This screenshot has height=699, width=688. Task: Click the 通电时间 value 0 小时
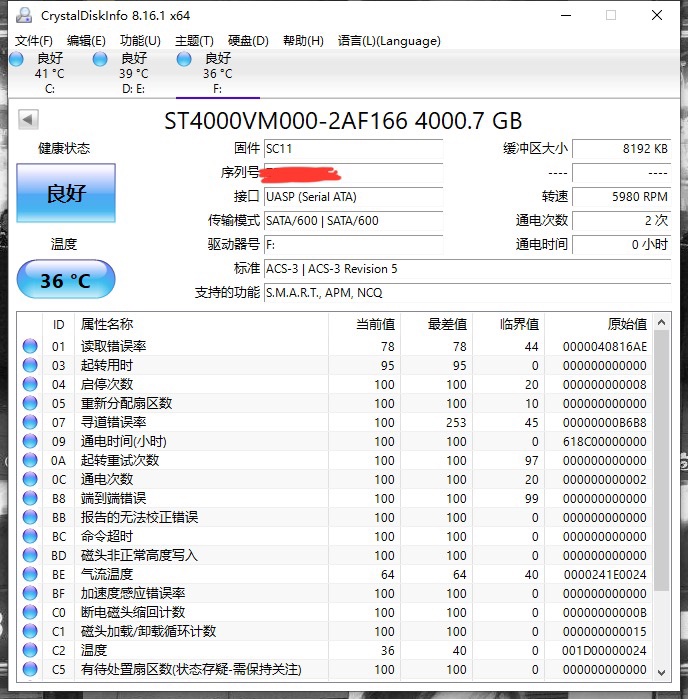[x=622, y=245]
